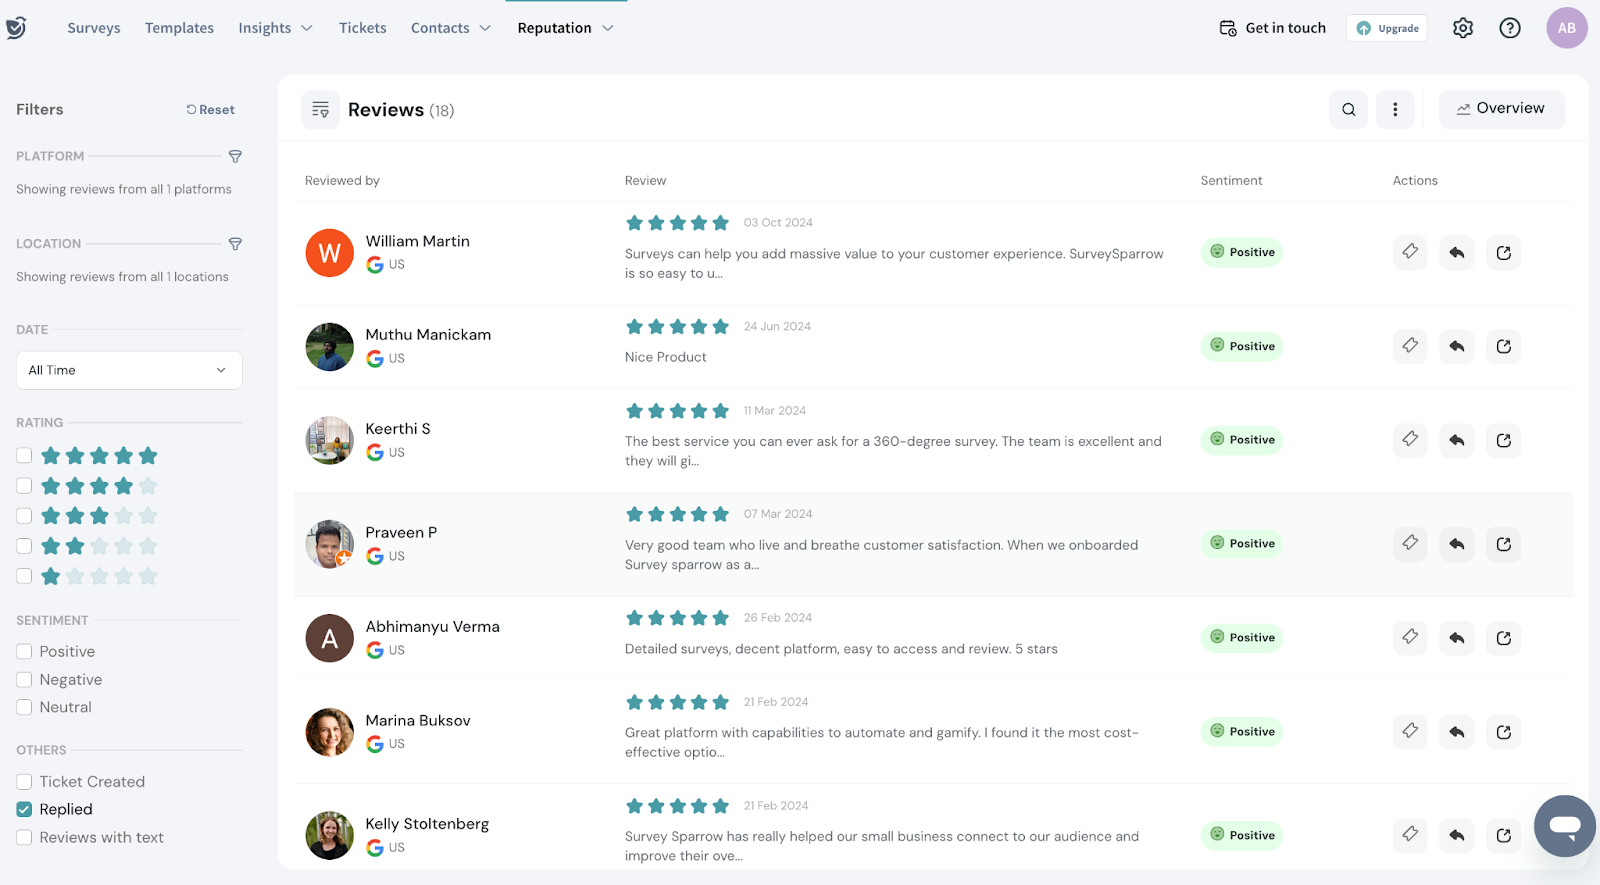Go to the Surveys tab

pyautogui.click(x=94, y=28)
